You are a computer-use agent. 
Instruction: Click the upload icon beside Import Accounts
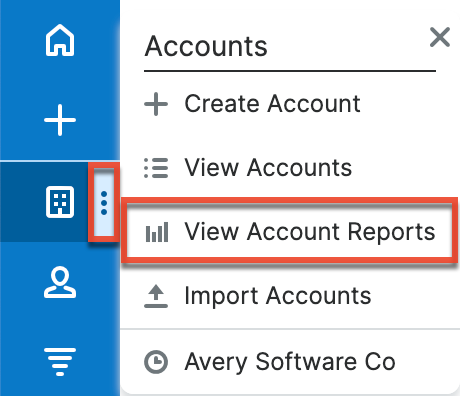(x=156, y=296)
